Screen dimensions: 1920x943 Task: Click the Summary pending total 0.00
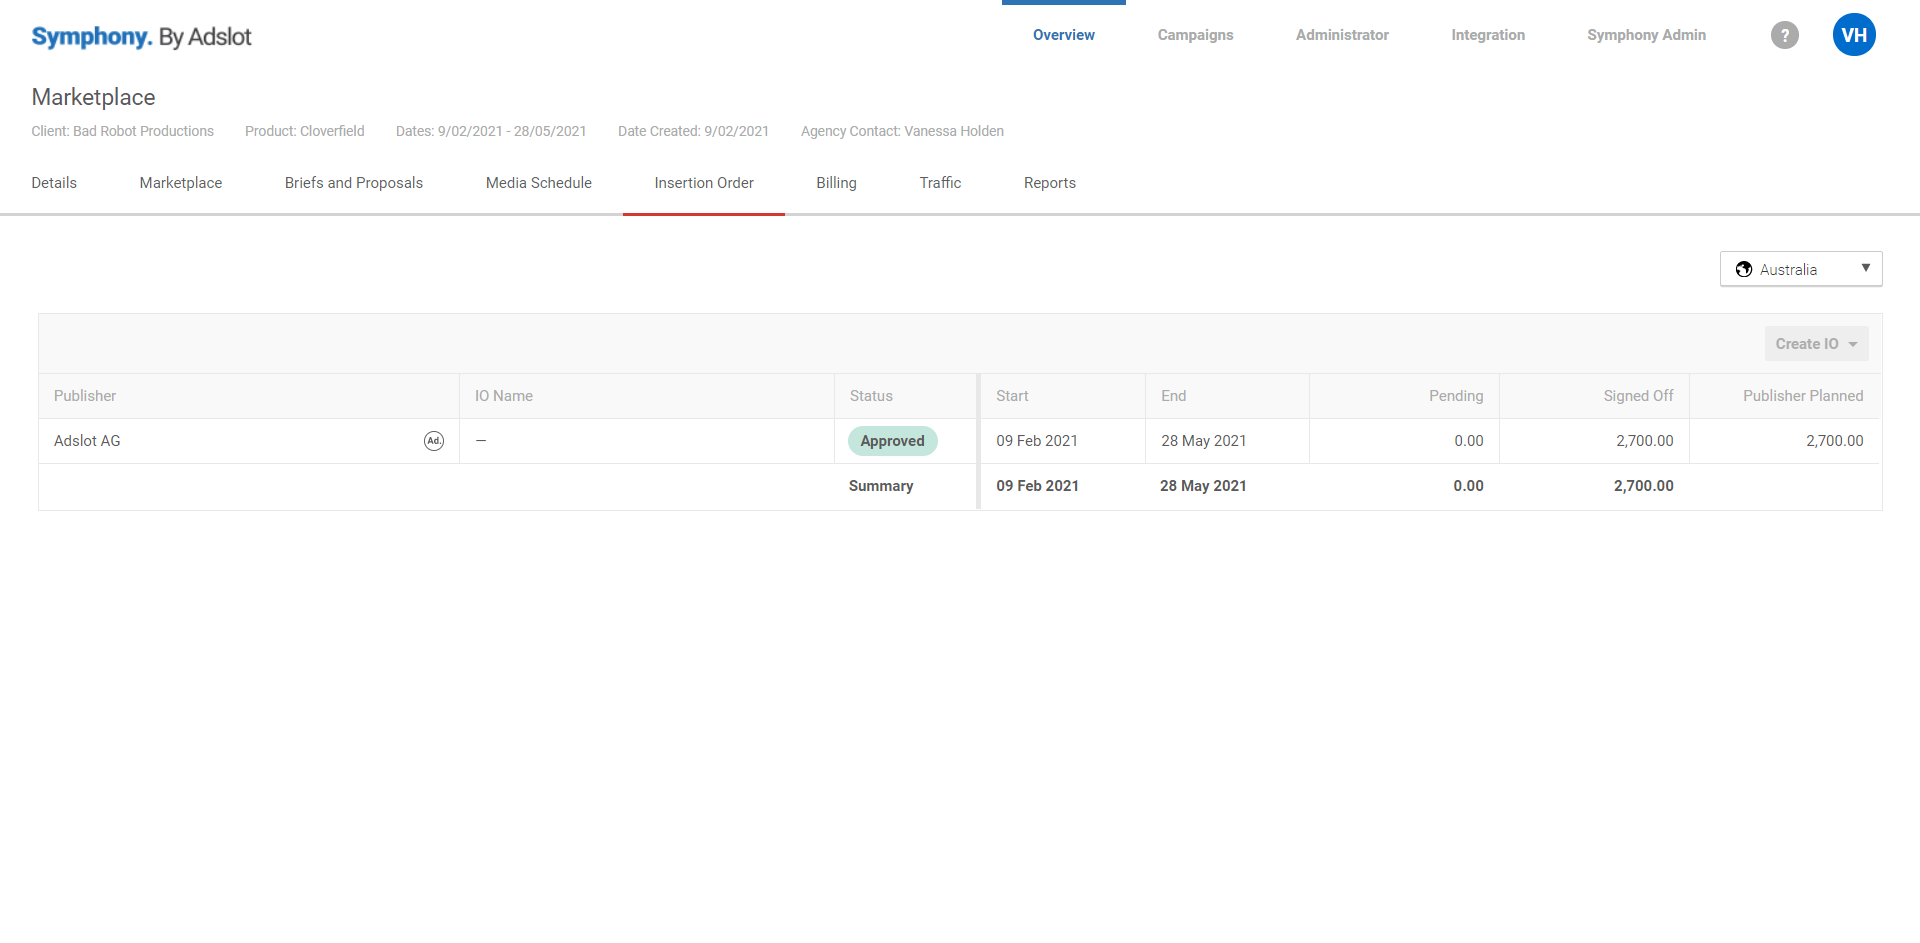click(1468, 486)
